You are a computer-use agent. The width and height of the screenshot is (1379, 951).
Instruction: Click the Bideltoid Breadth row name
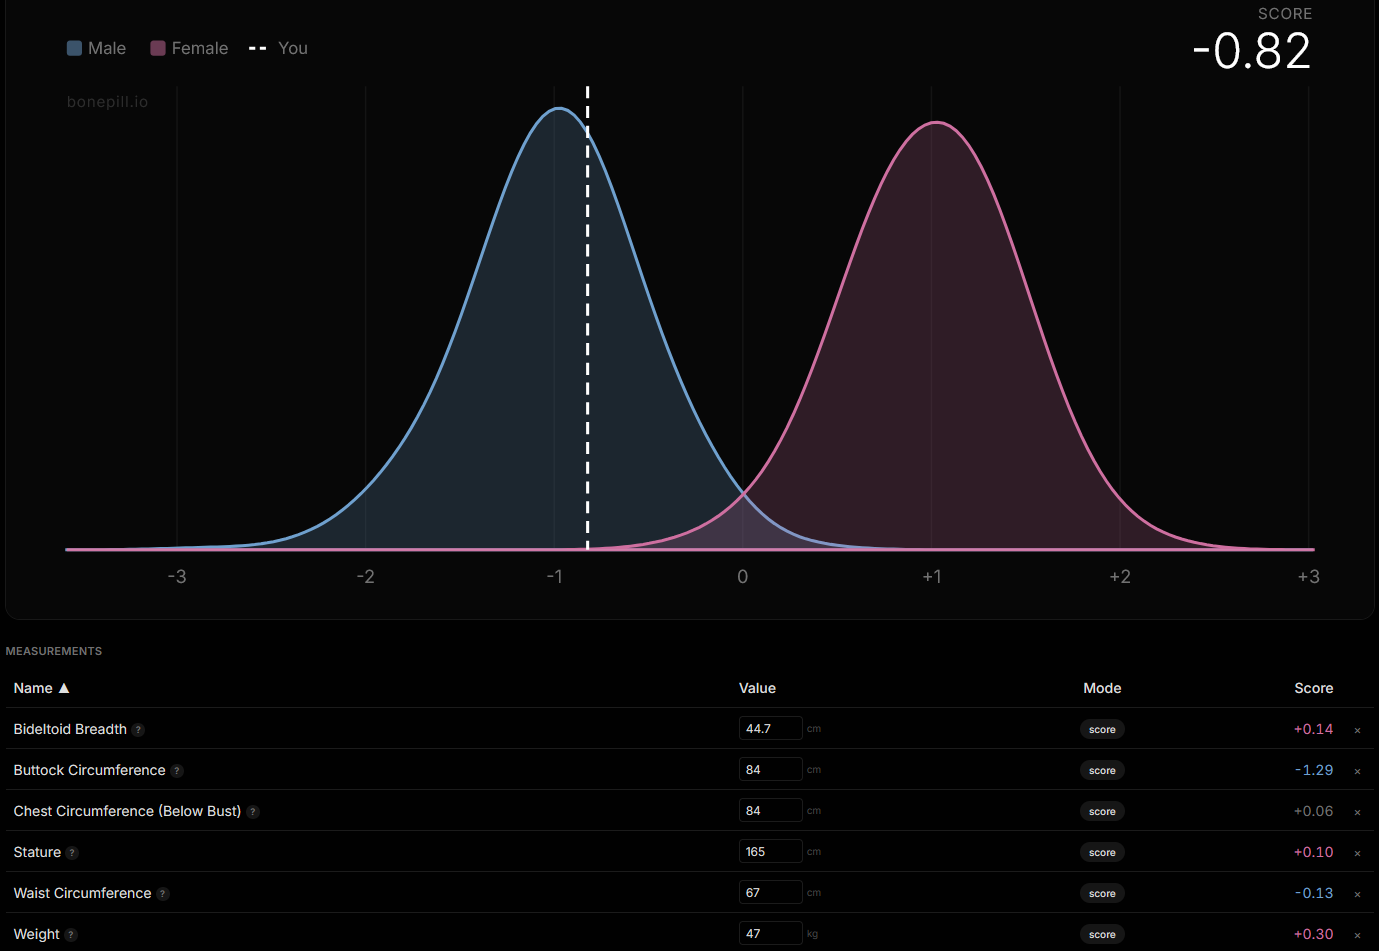[70, 729]
